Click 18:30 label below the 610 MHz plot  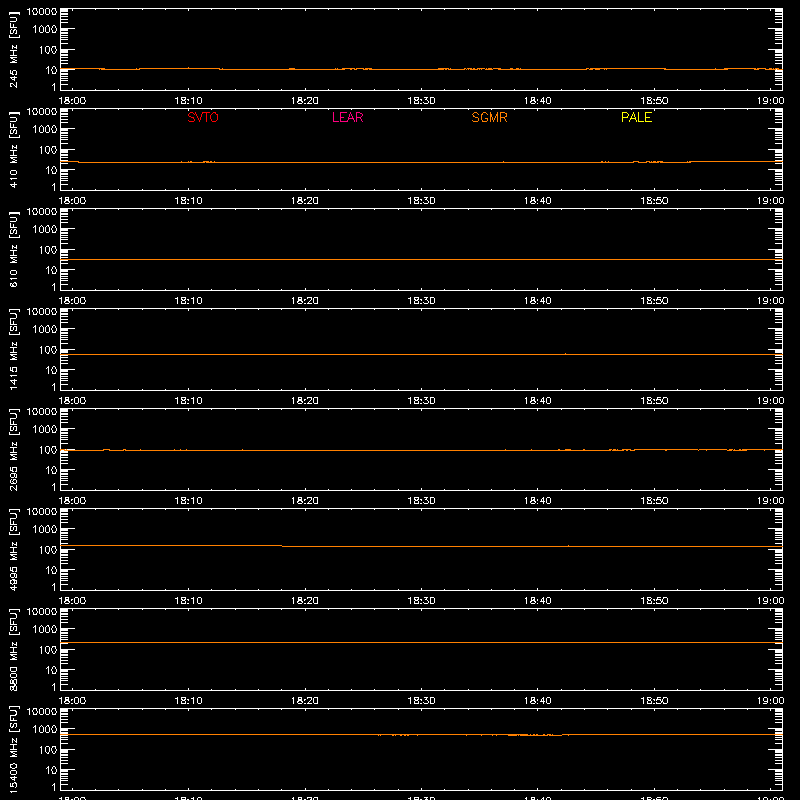tap(421, 301)
